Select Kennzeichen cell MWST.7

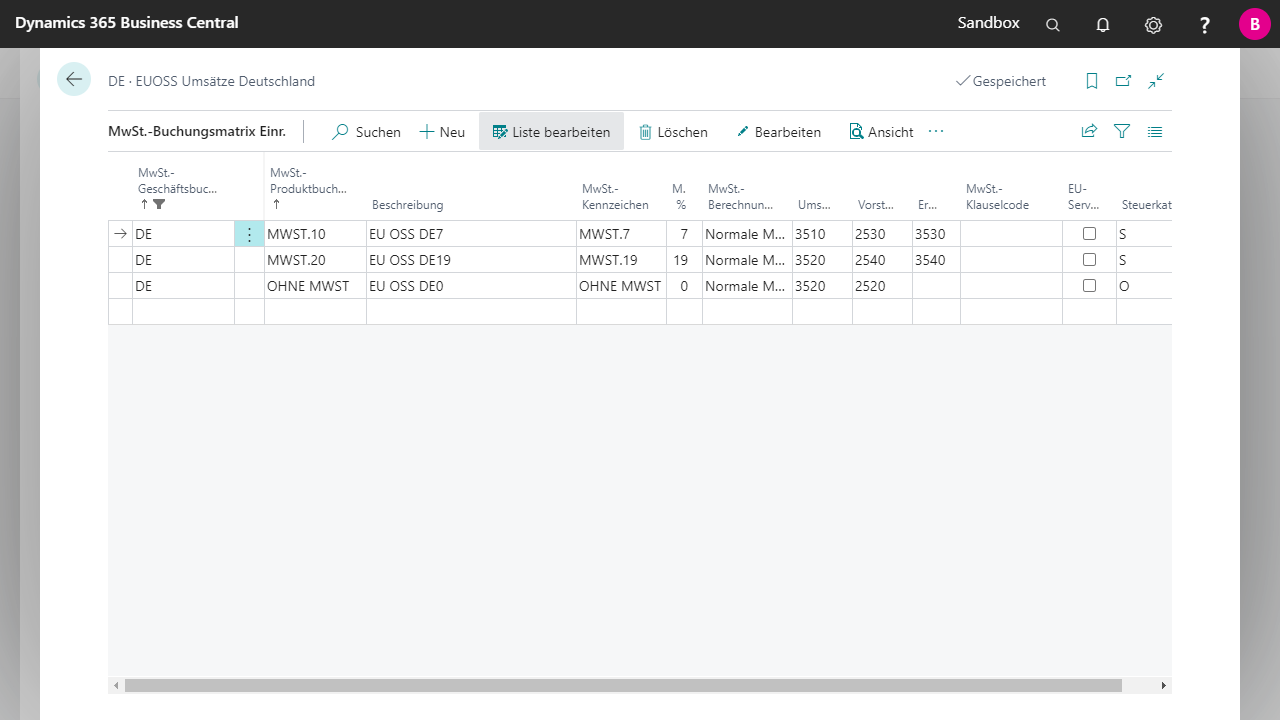[x=621, y=234]
